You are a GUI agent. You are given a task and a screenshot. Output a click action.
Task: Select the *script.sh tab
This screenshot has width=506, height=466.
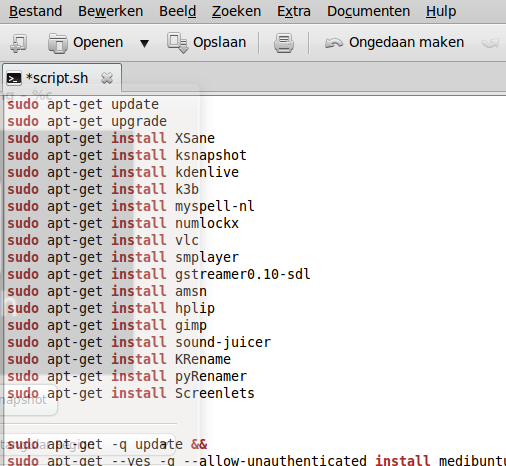coord(62,78)
